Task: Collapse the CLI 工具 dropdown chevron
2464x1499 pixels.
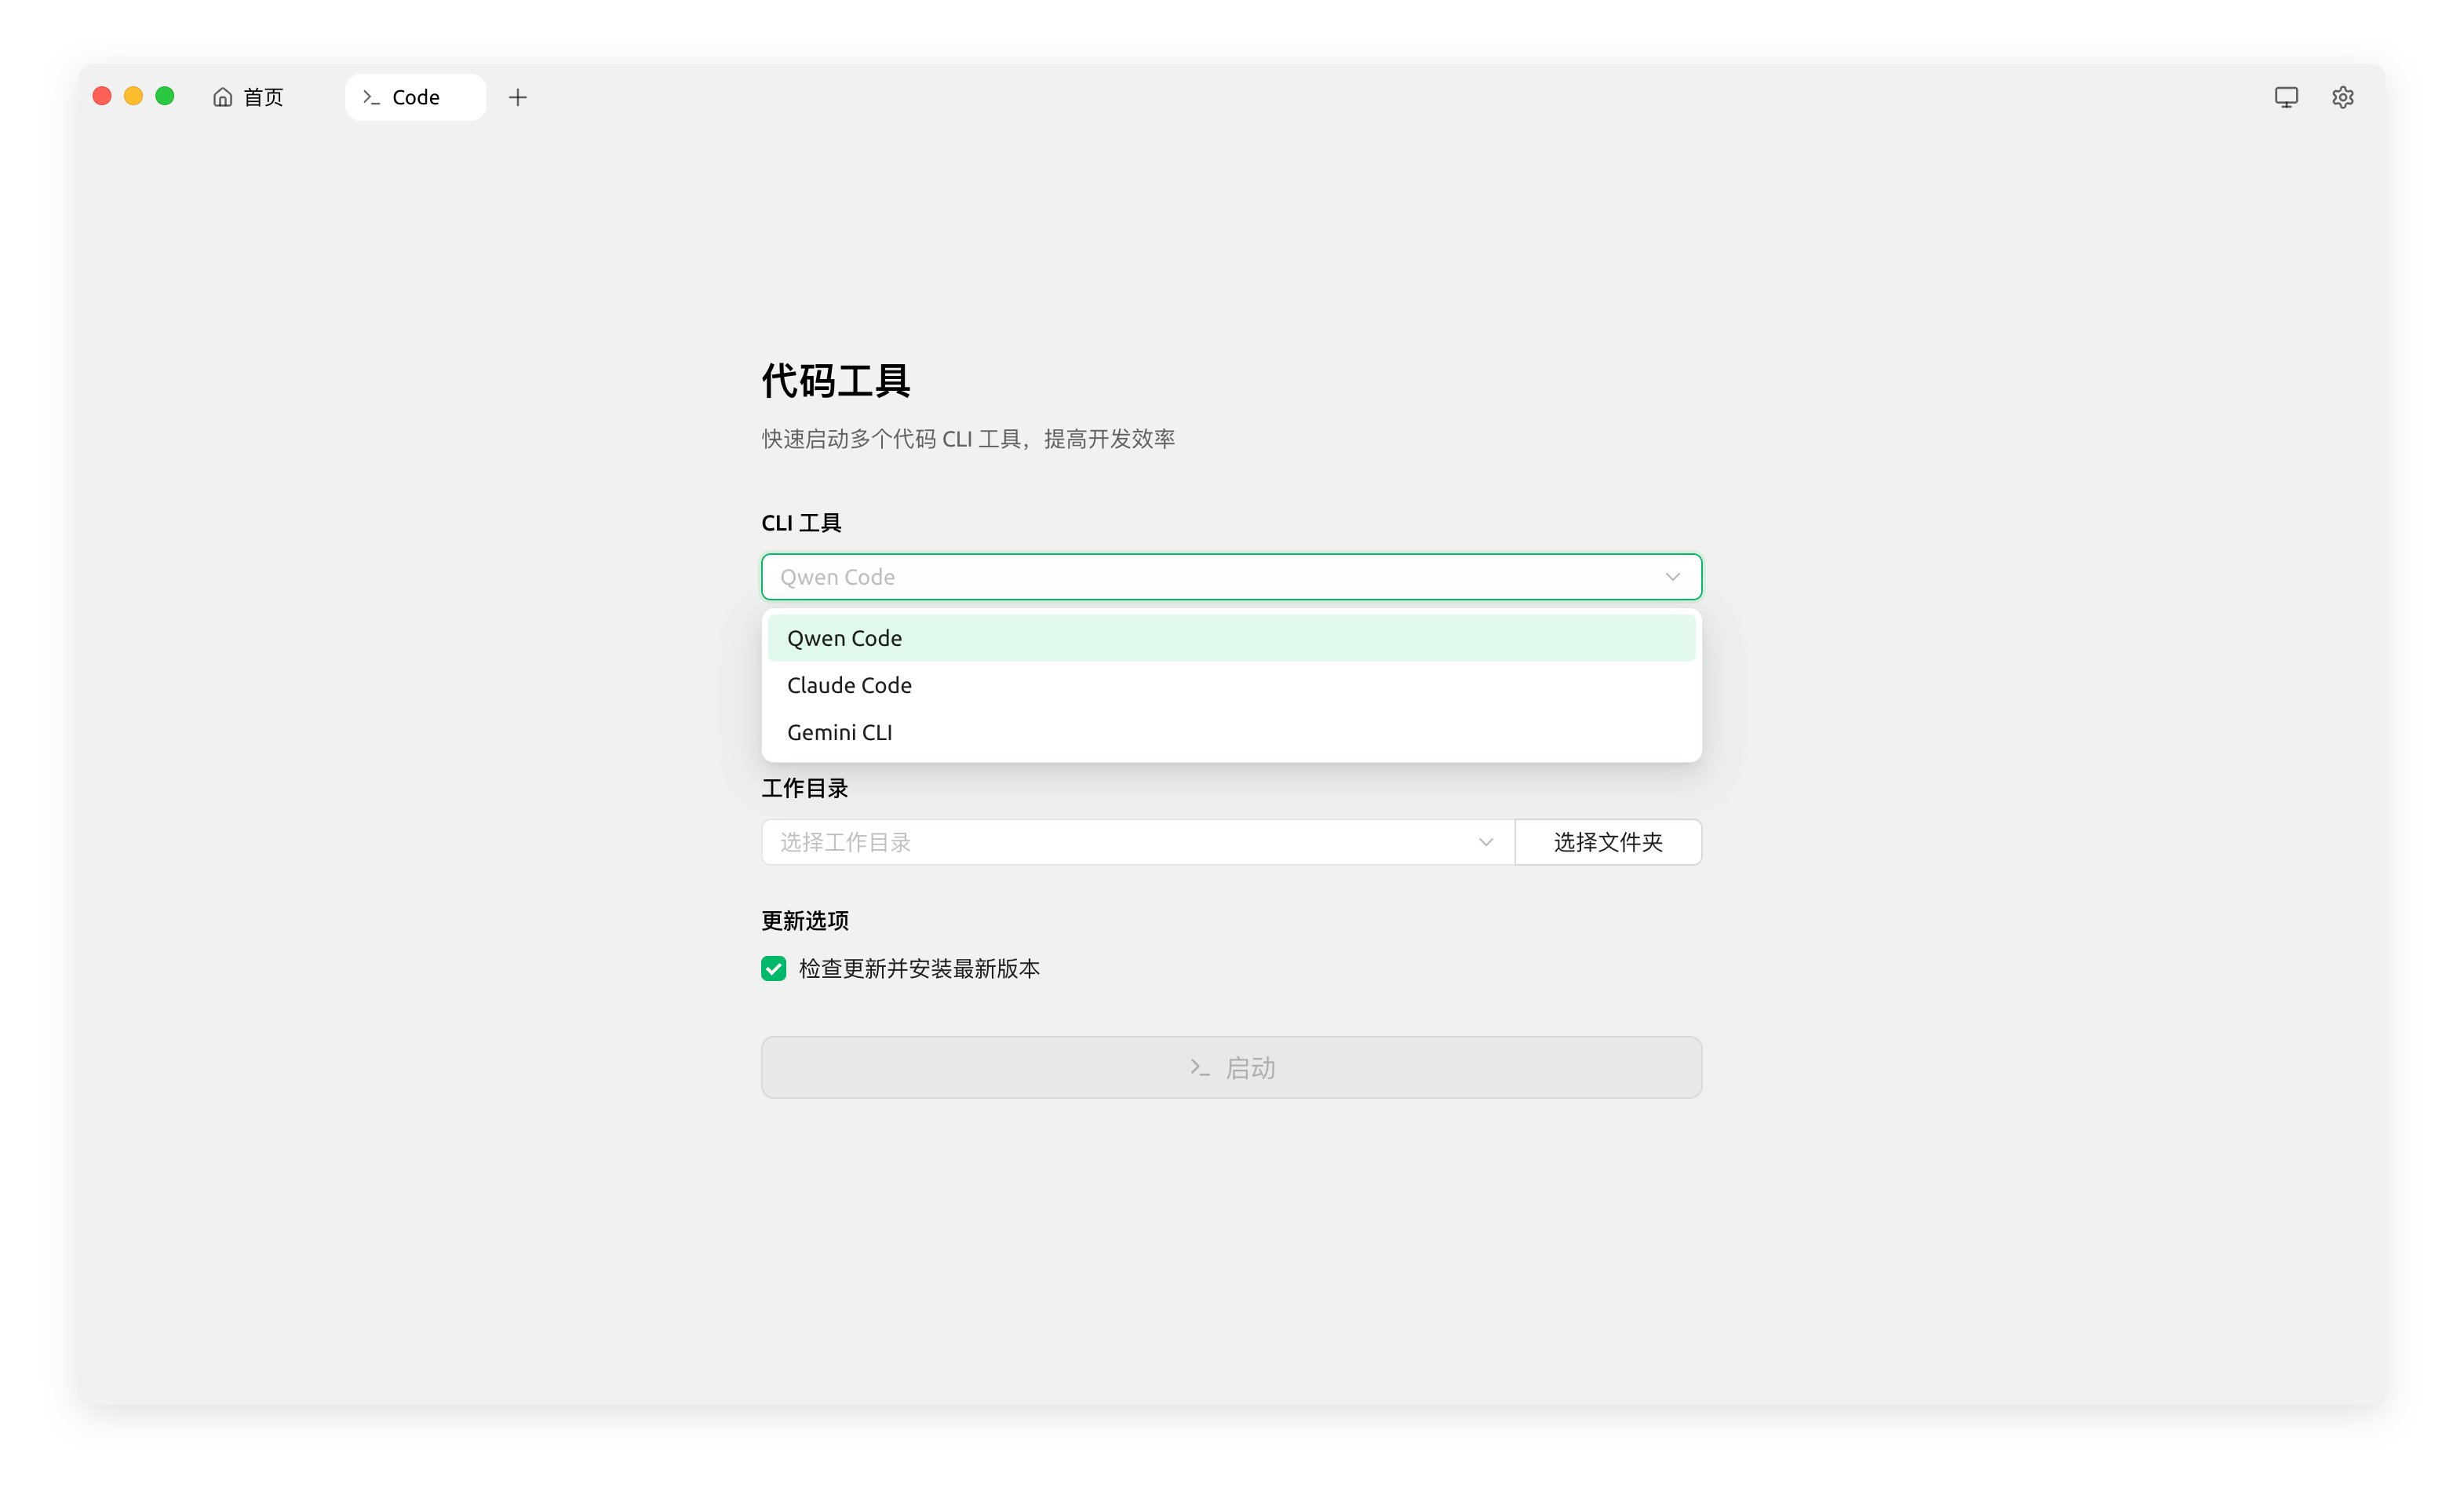Action: 1672,577
